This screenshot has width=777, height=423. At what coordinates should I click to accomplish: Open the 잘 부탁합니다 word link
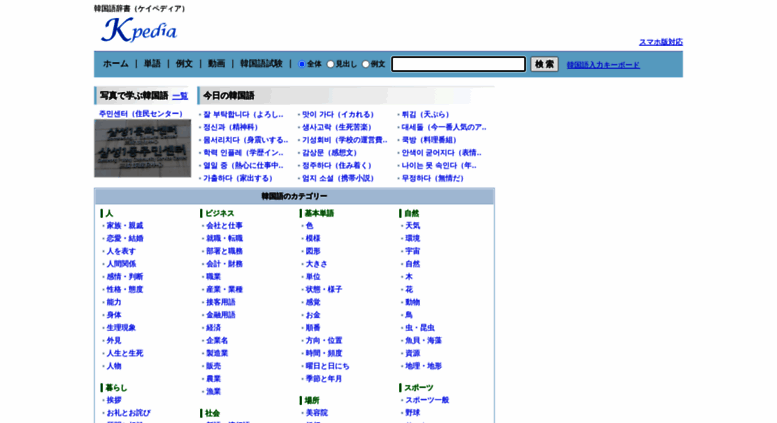click(x=243, y=114)
